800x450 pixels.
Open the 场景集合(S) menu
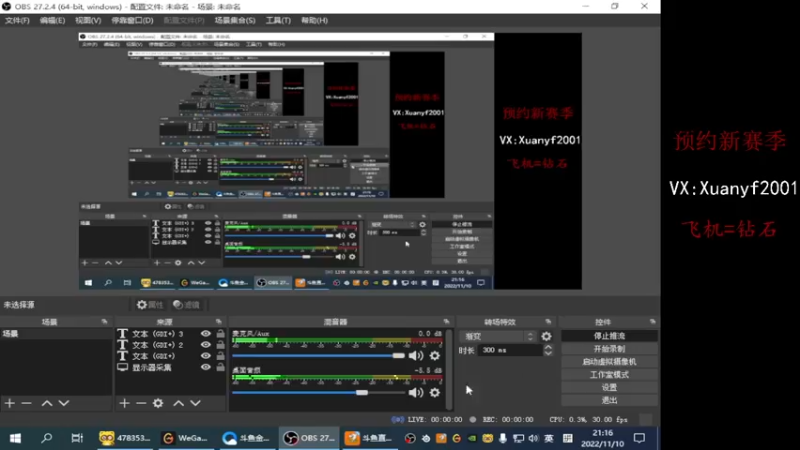[x=235, y=20]
